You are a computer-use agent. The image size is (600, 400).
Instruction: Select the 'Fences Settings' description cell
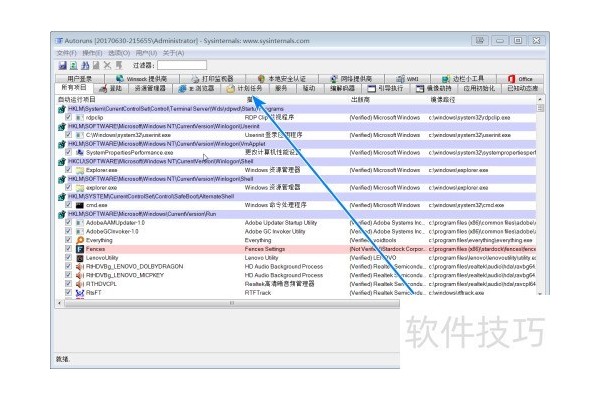265,249
